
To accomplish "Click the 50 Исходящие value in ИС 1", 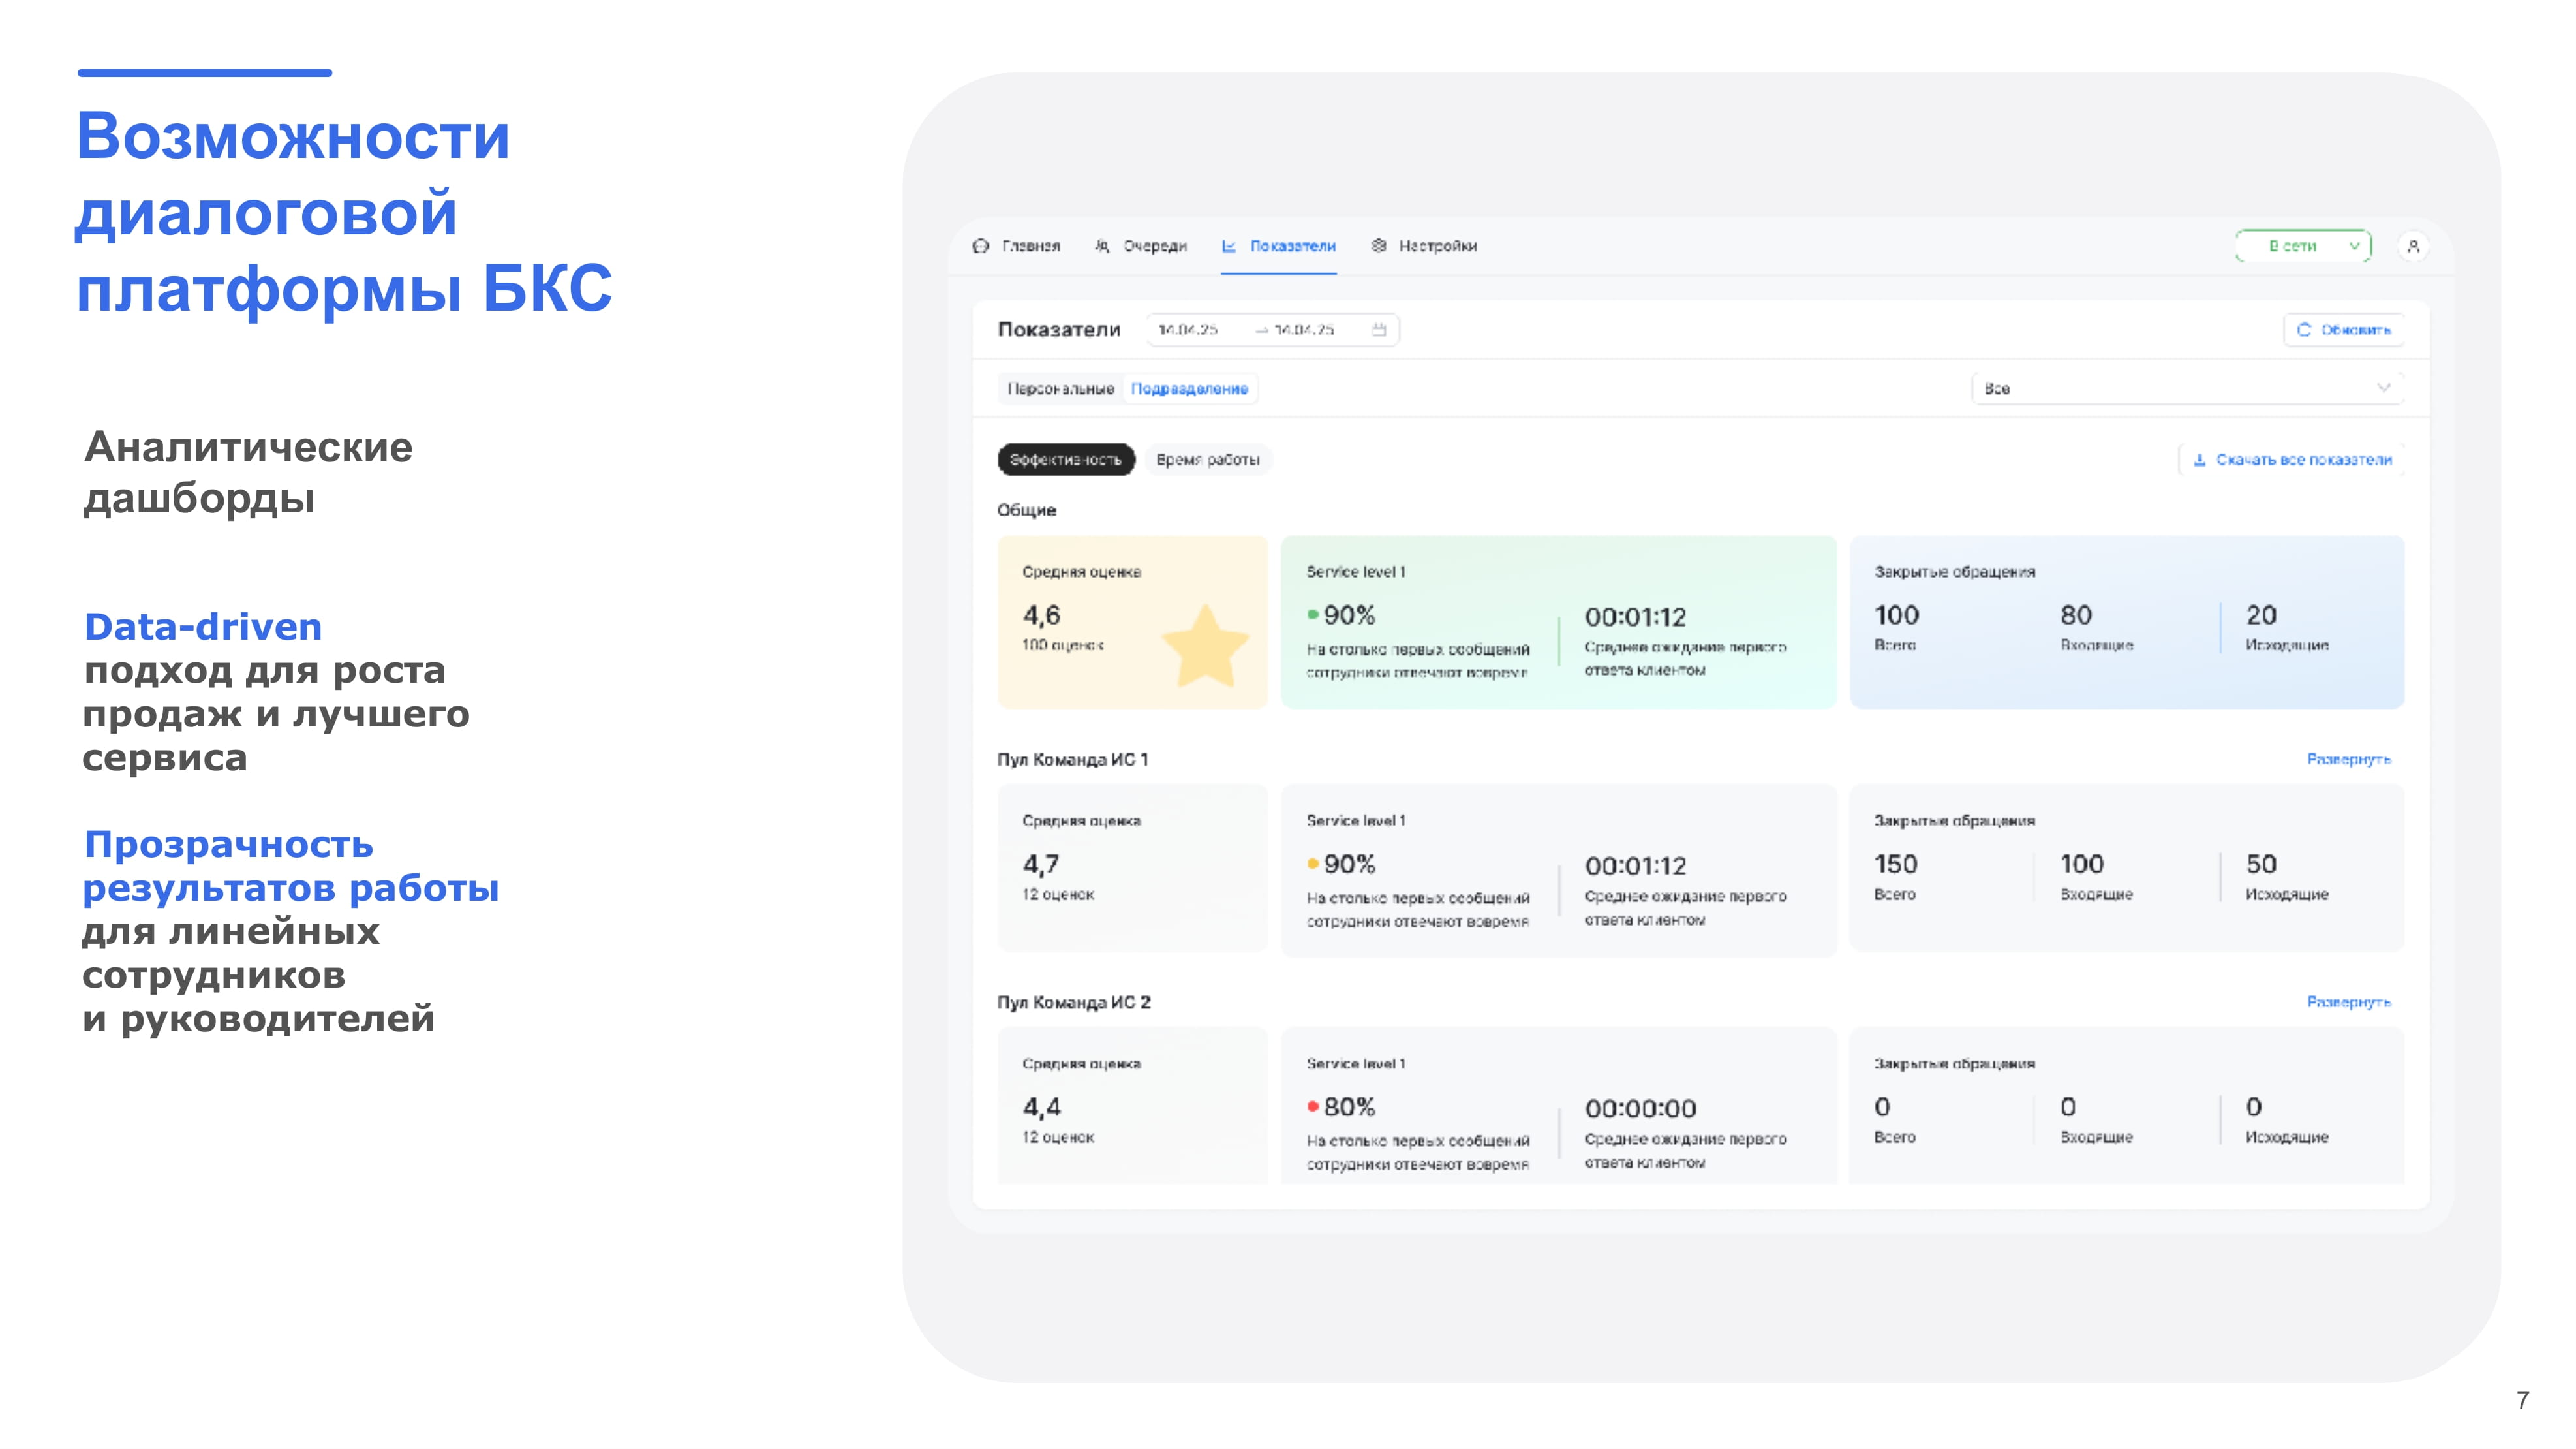I will coord(2261,864).
